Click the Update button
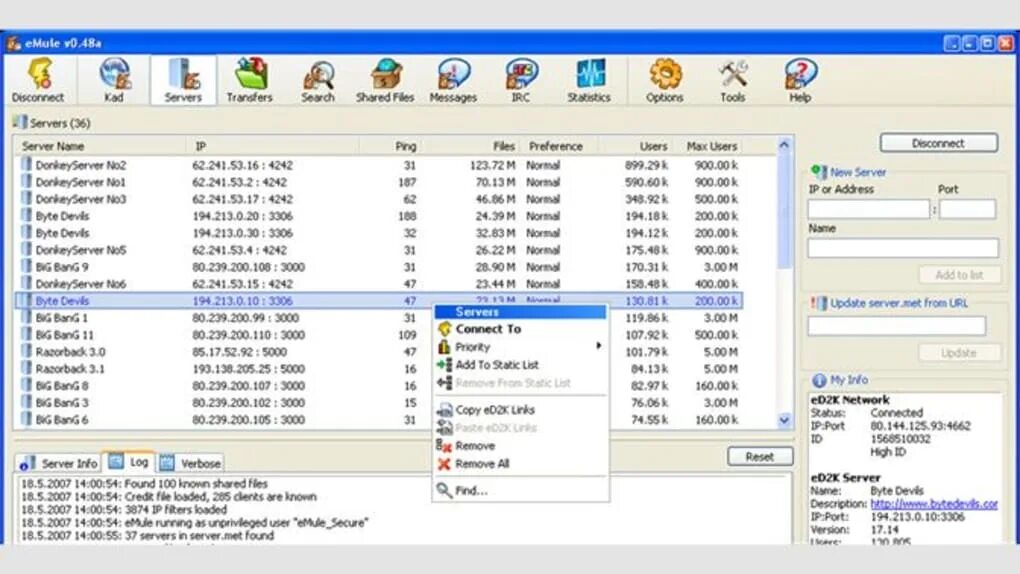The width and height of the screenshot is (1020, 574). (x=960, y=353)
